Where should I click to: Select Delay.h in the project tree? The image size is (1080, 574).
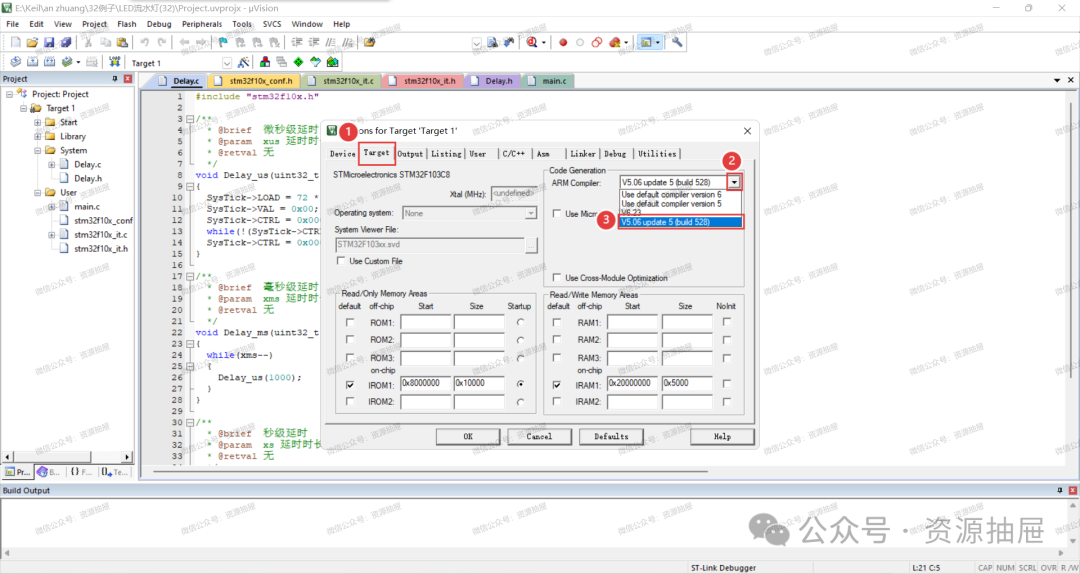tap(87, 178)
